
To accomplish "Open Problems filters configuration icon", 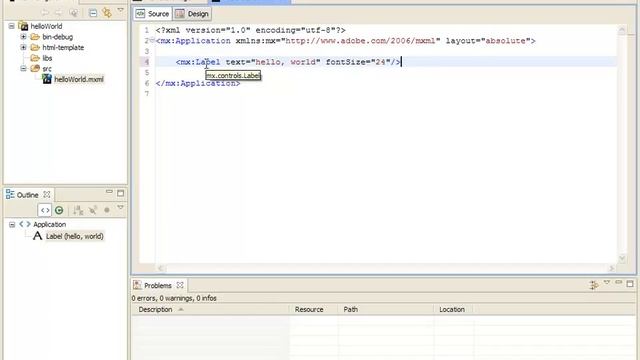I will 594,285.
